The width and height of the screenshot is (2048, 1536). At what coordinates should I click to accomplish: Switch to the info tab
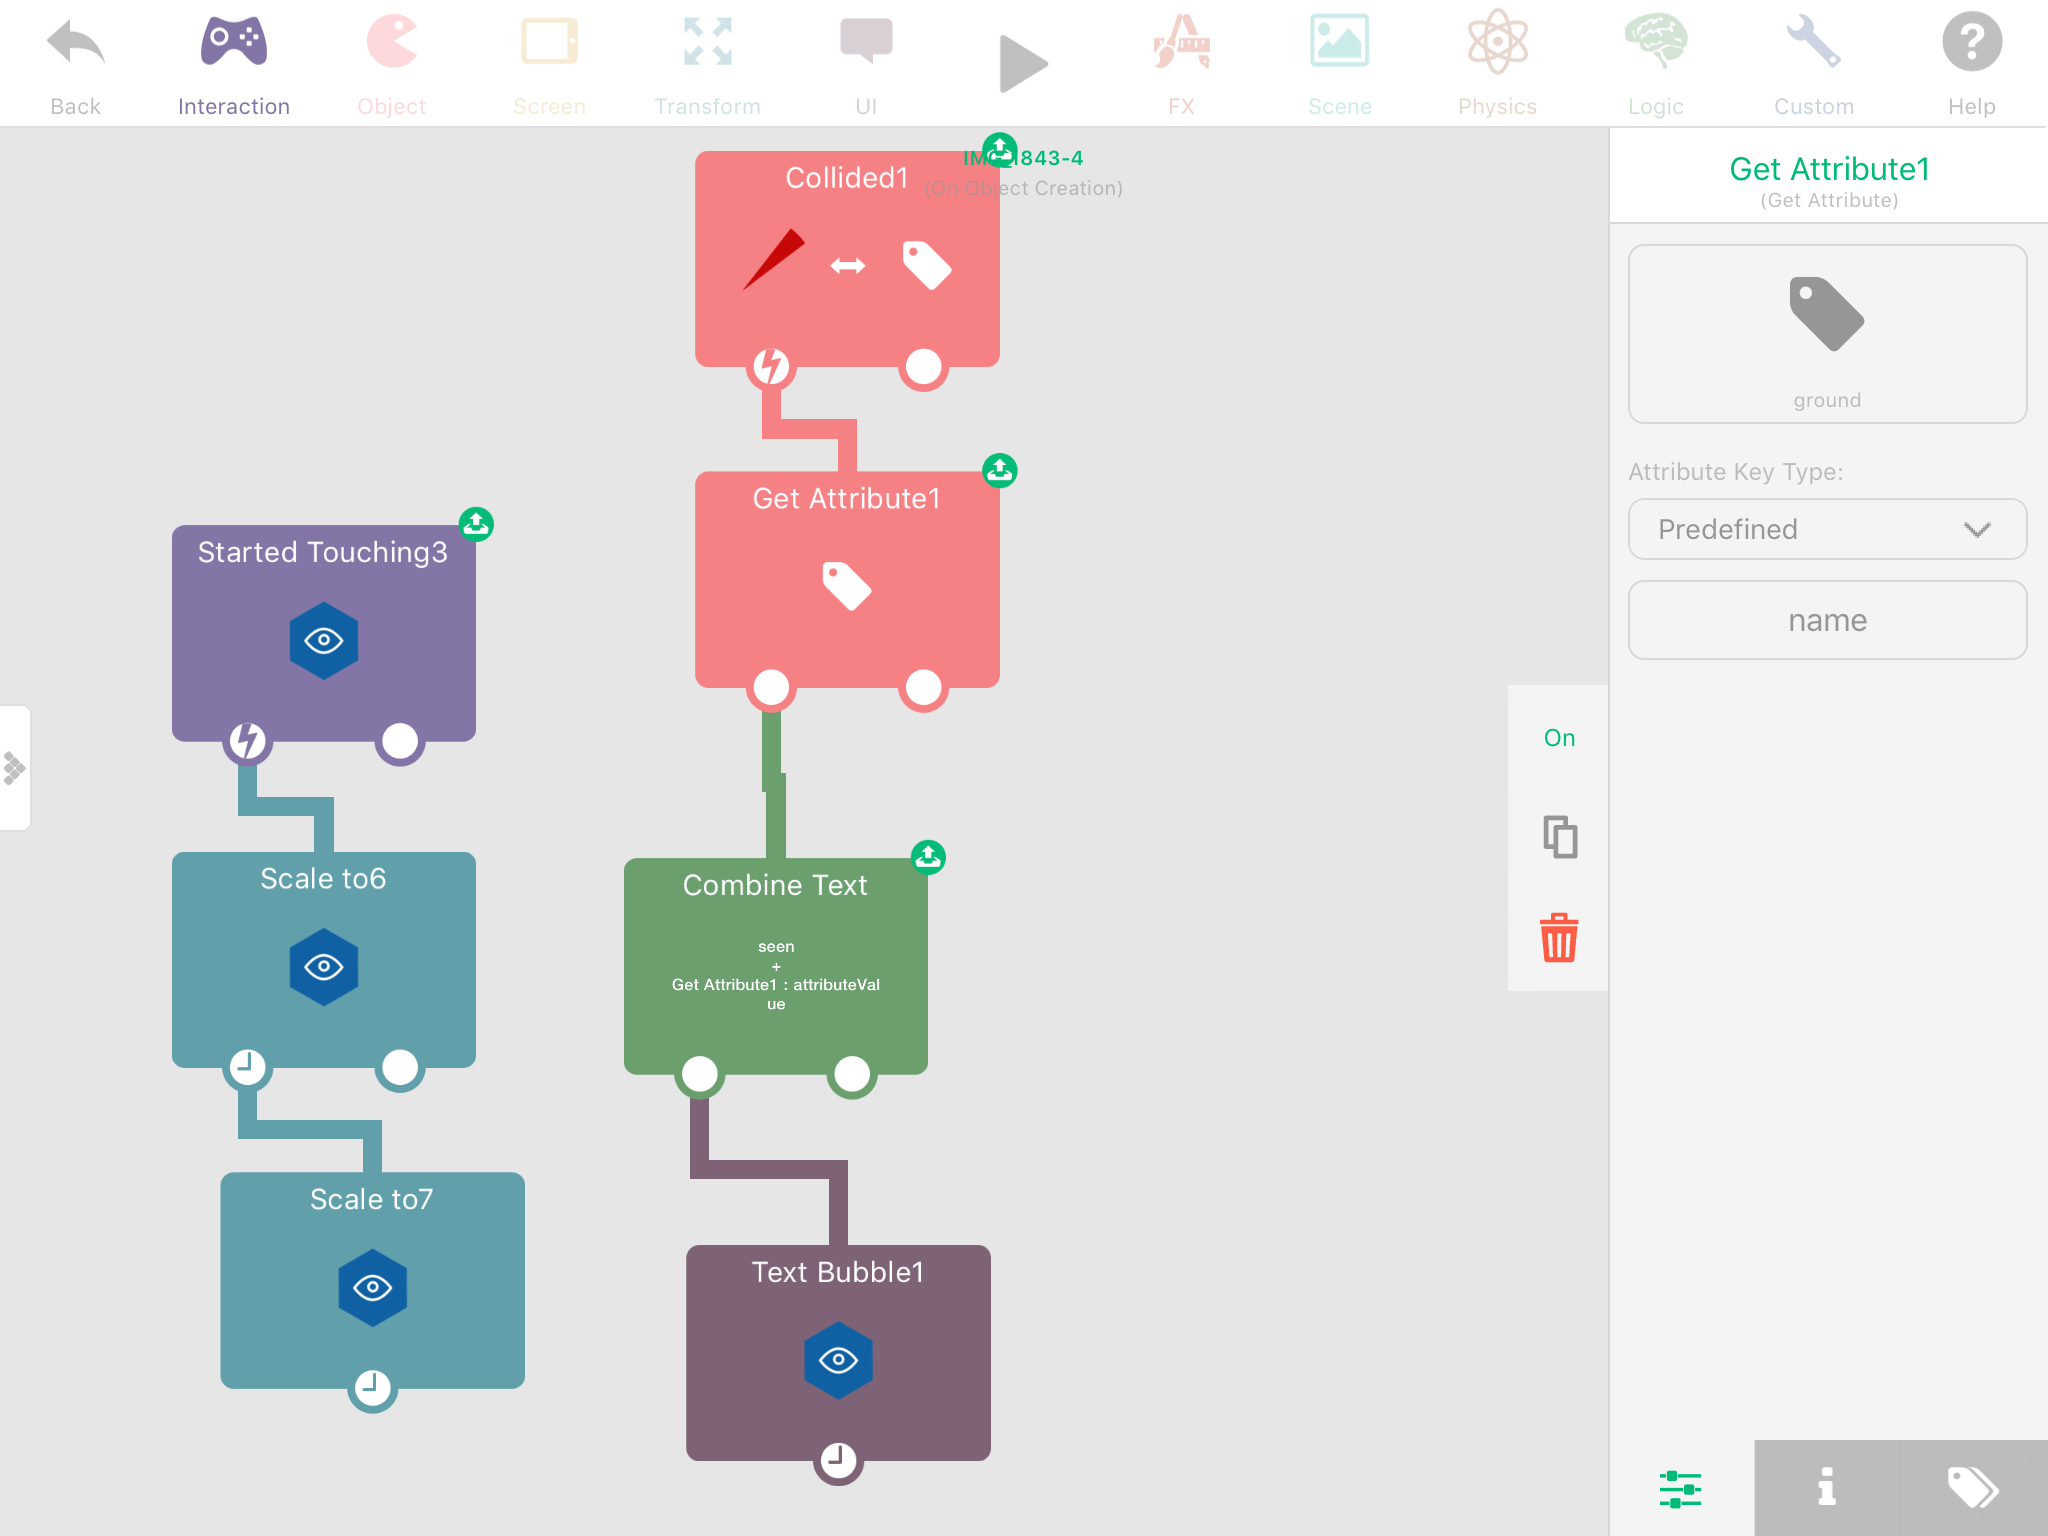[1827, 1487]
